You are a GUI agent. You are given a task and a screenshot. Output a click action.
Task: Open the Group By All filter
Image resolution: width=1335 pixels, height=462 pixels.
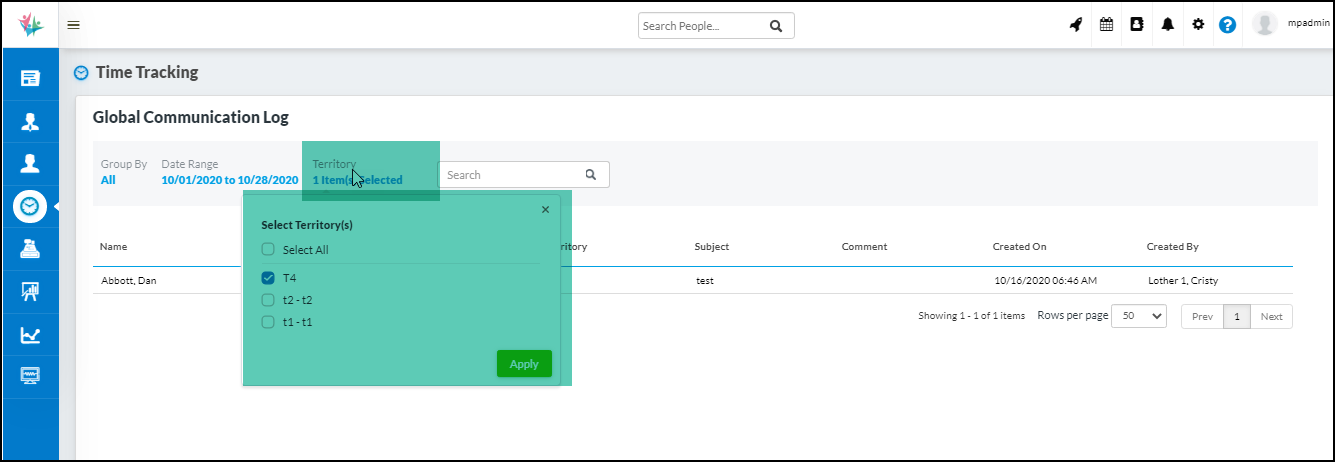point(108,180)
